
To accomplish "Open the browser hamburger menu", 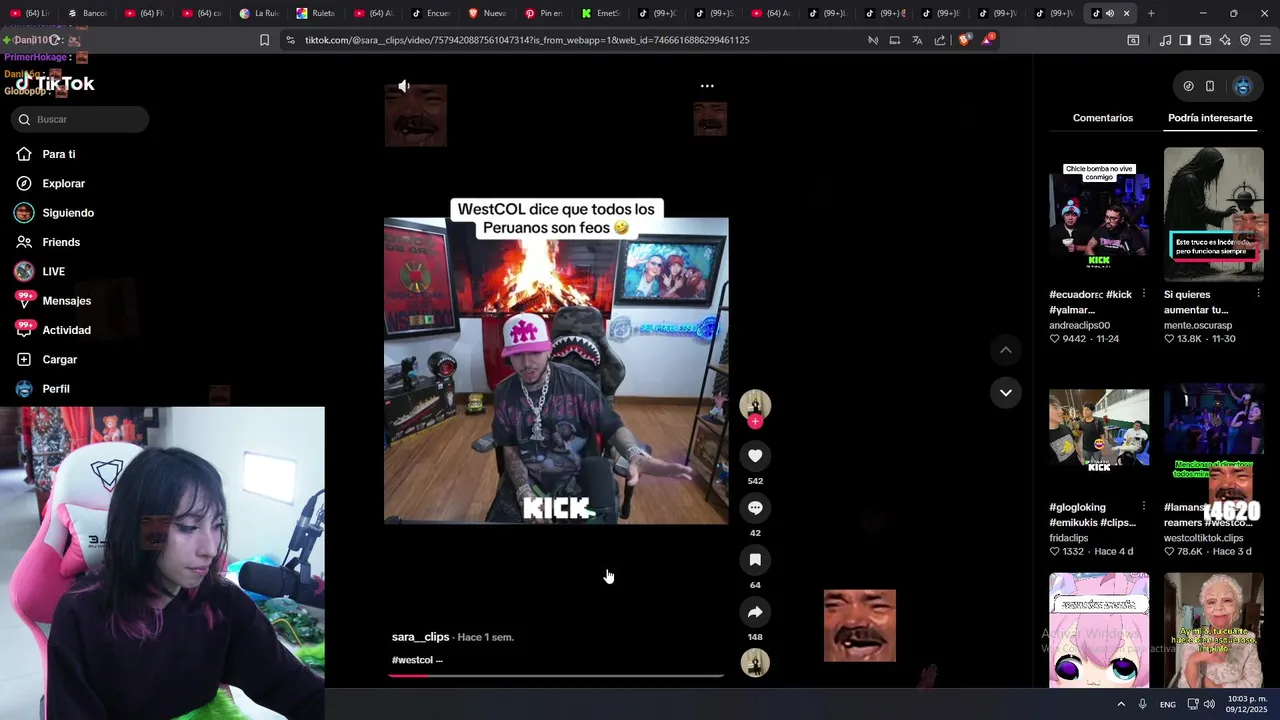I will click(1265, 40).
